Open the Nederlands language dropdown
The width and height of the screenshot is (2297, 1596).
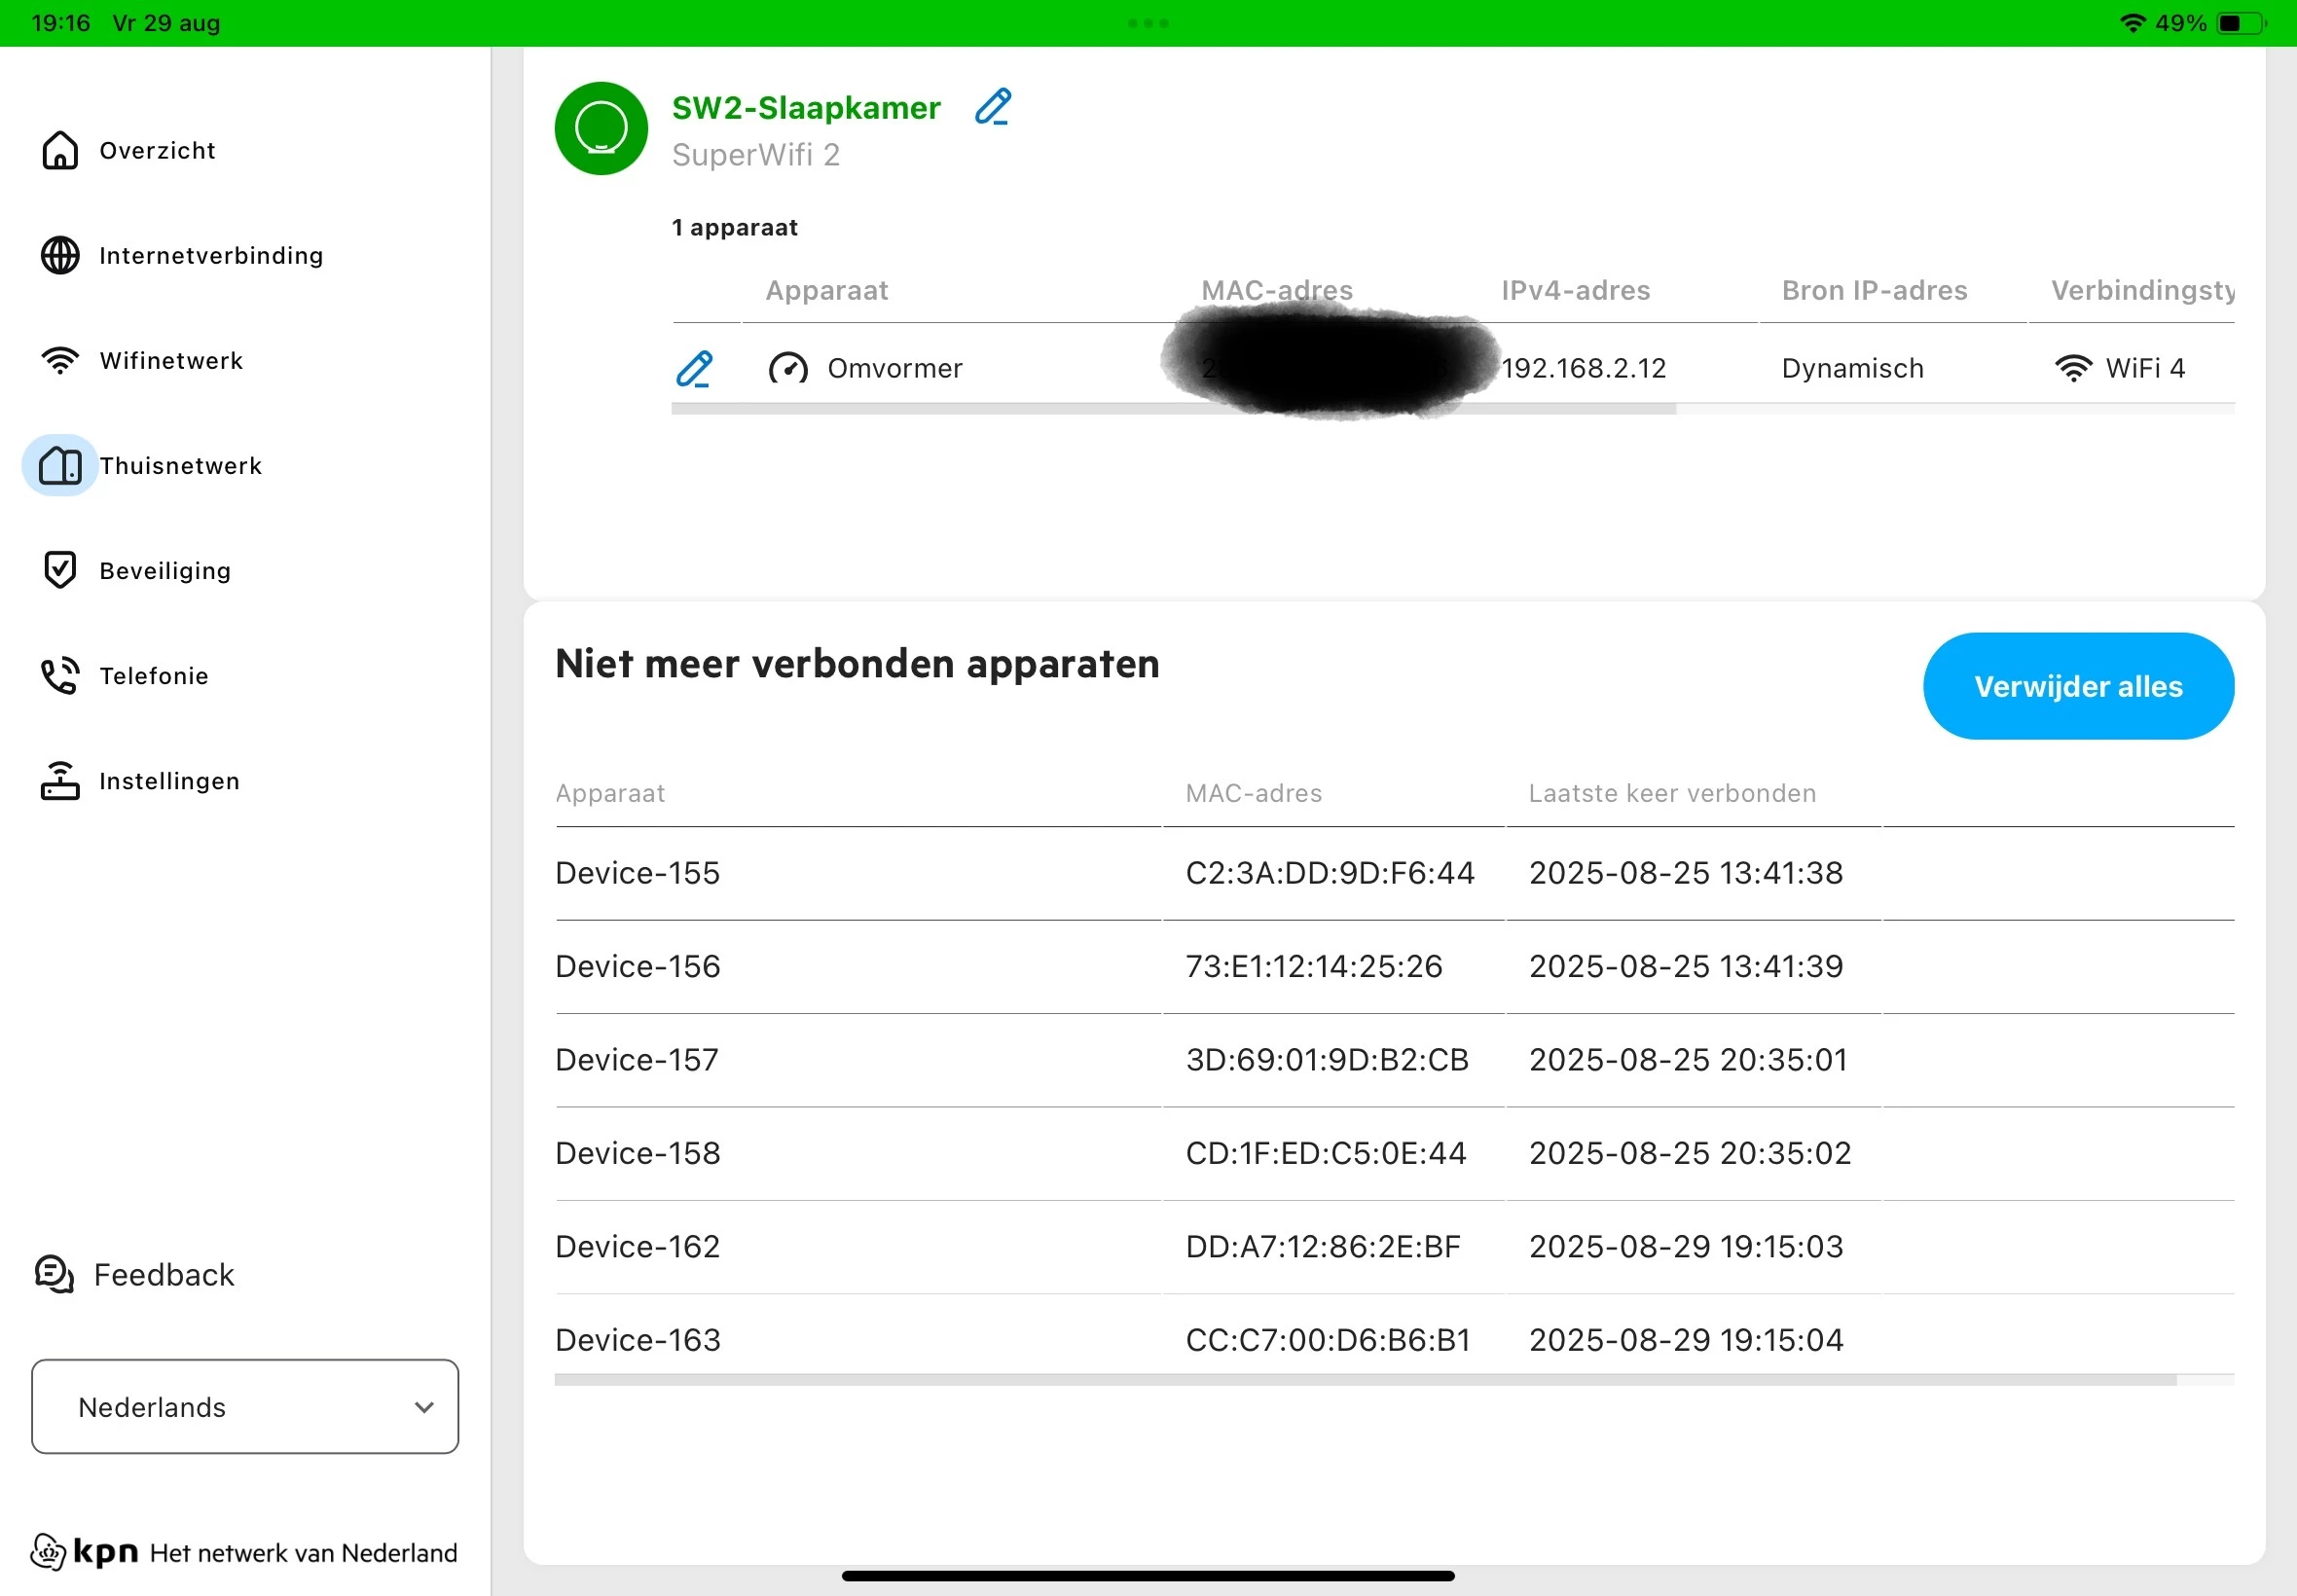coord(244,1407)
